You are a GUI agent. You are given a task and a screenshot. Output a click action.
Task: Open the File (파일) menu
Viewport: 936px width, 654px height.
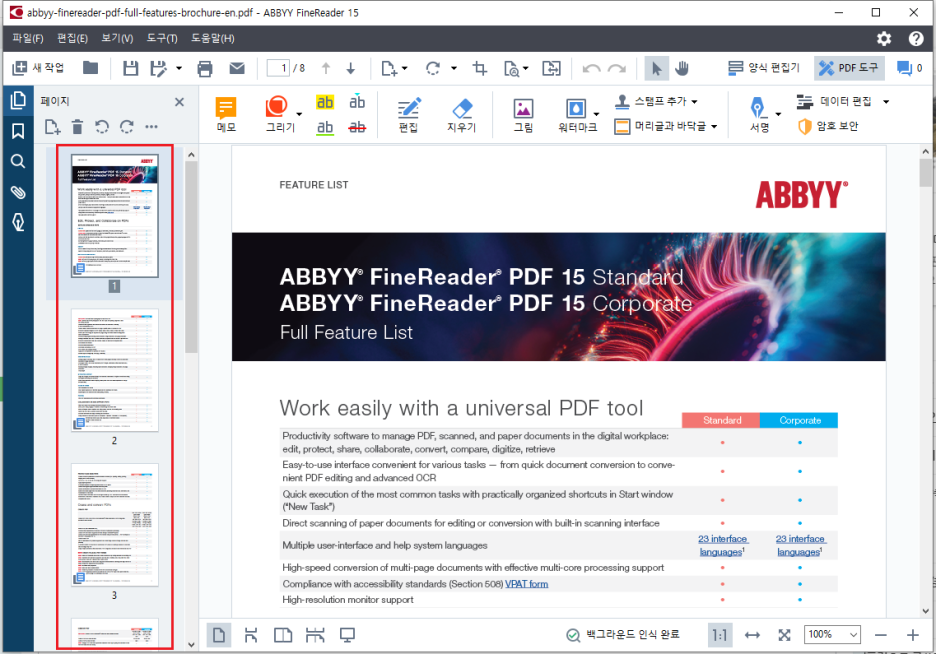point(28,38)
